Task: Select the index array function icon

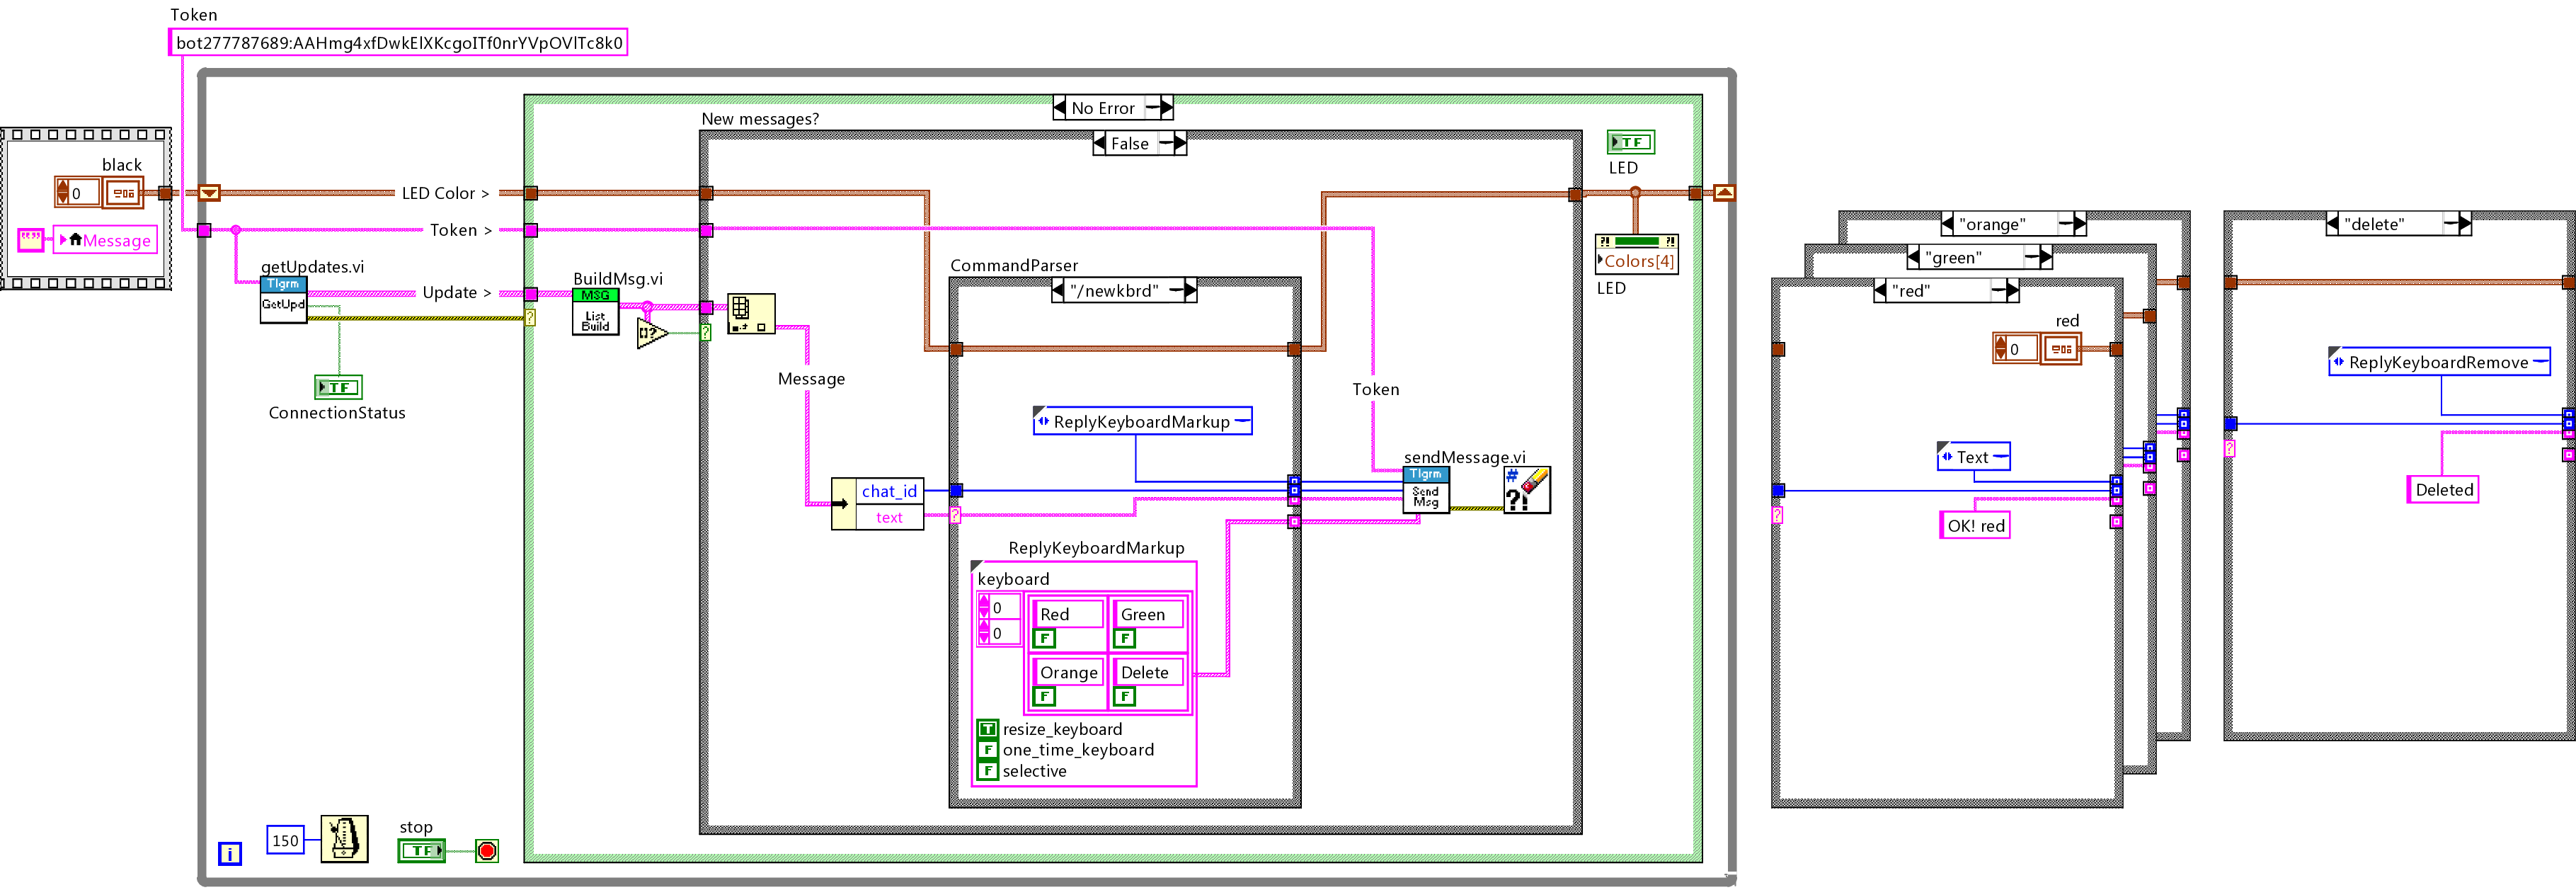Action: point(750,314)
